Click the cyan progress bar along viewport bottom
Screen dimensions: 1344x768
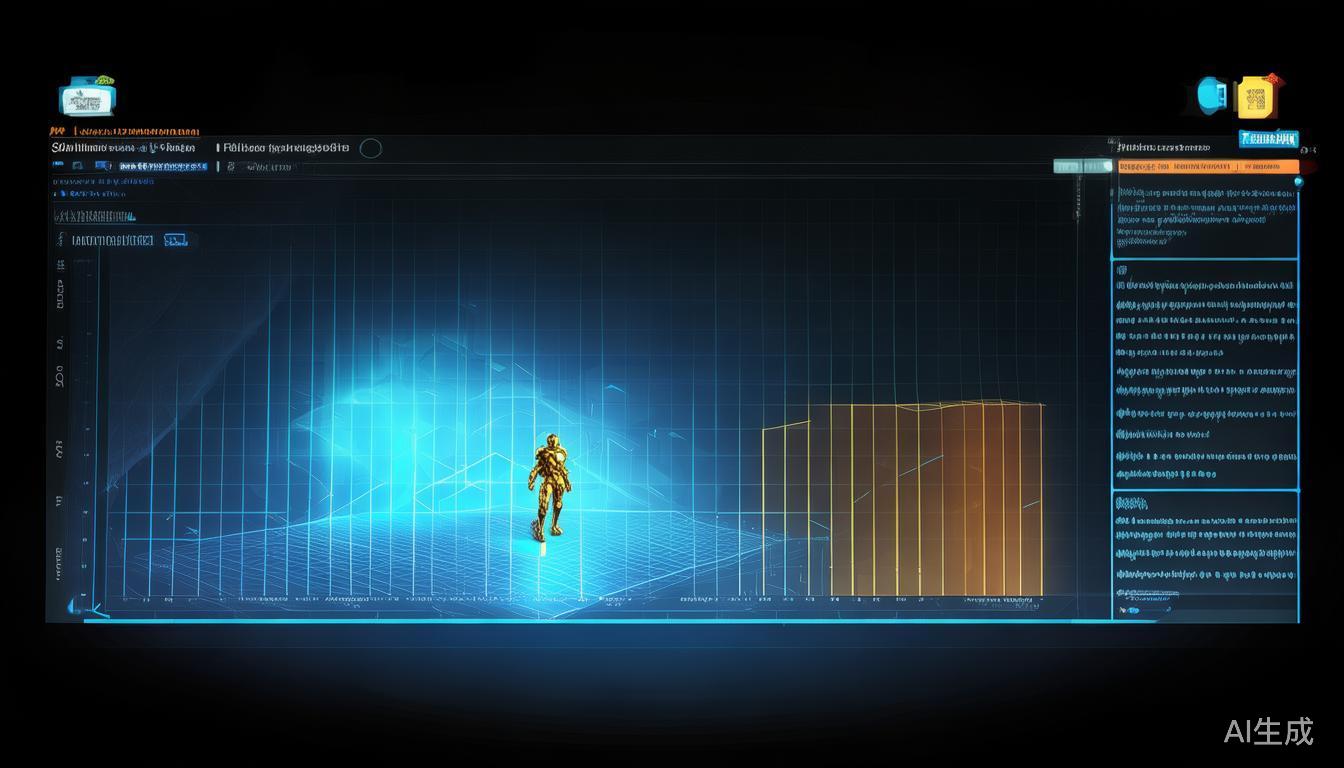pos(600,621)
